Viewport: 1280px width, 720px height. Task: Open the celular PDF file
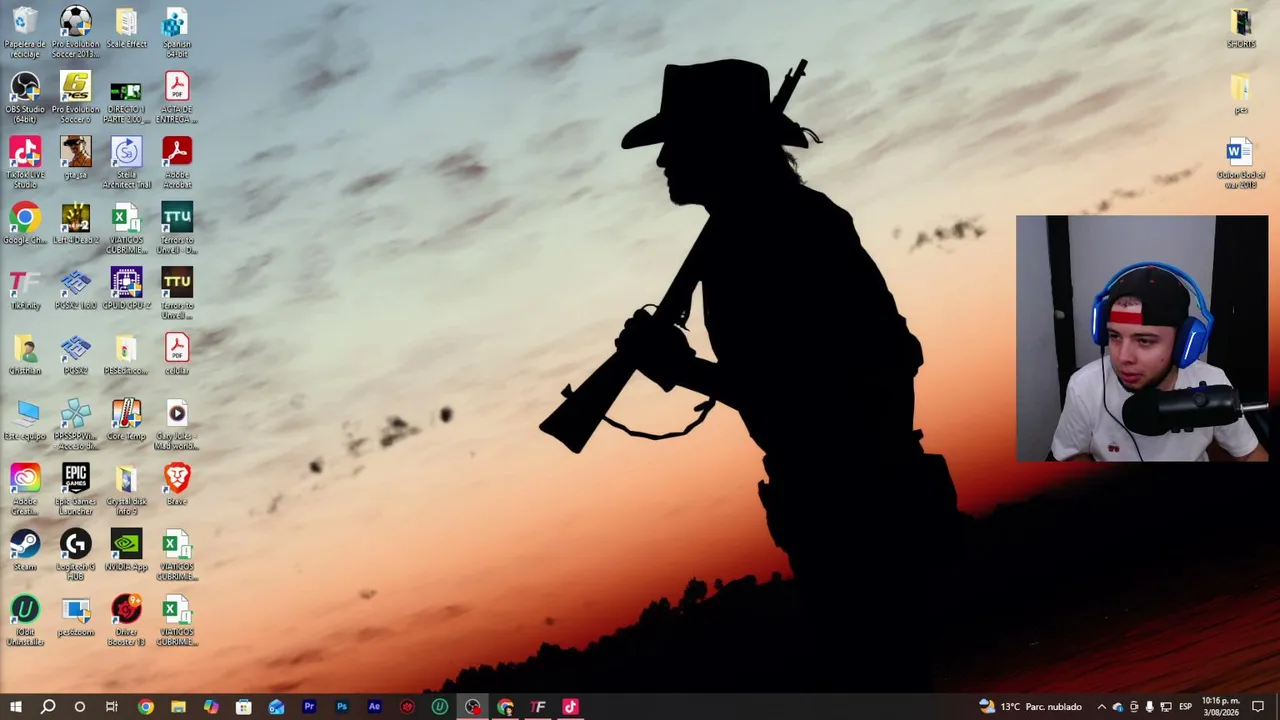(177, 354)
